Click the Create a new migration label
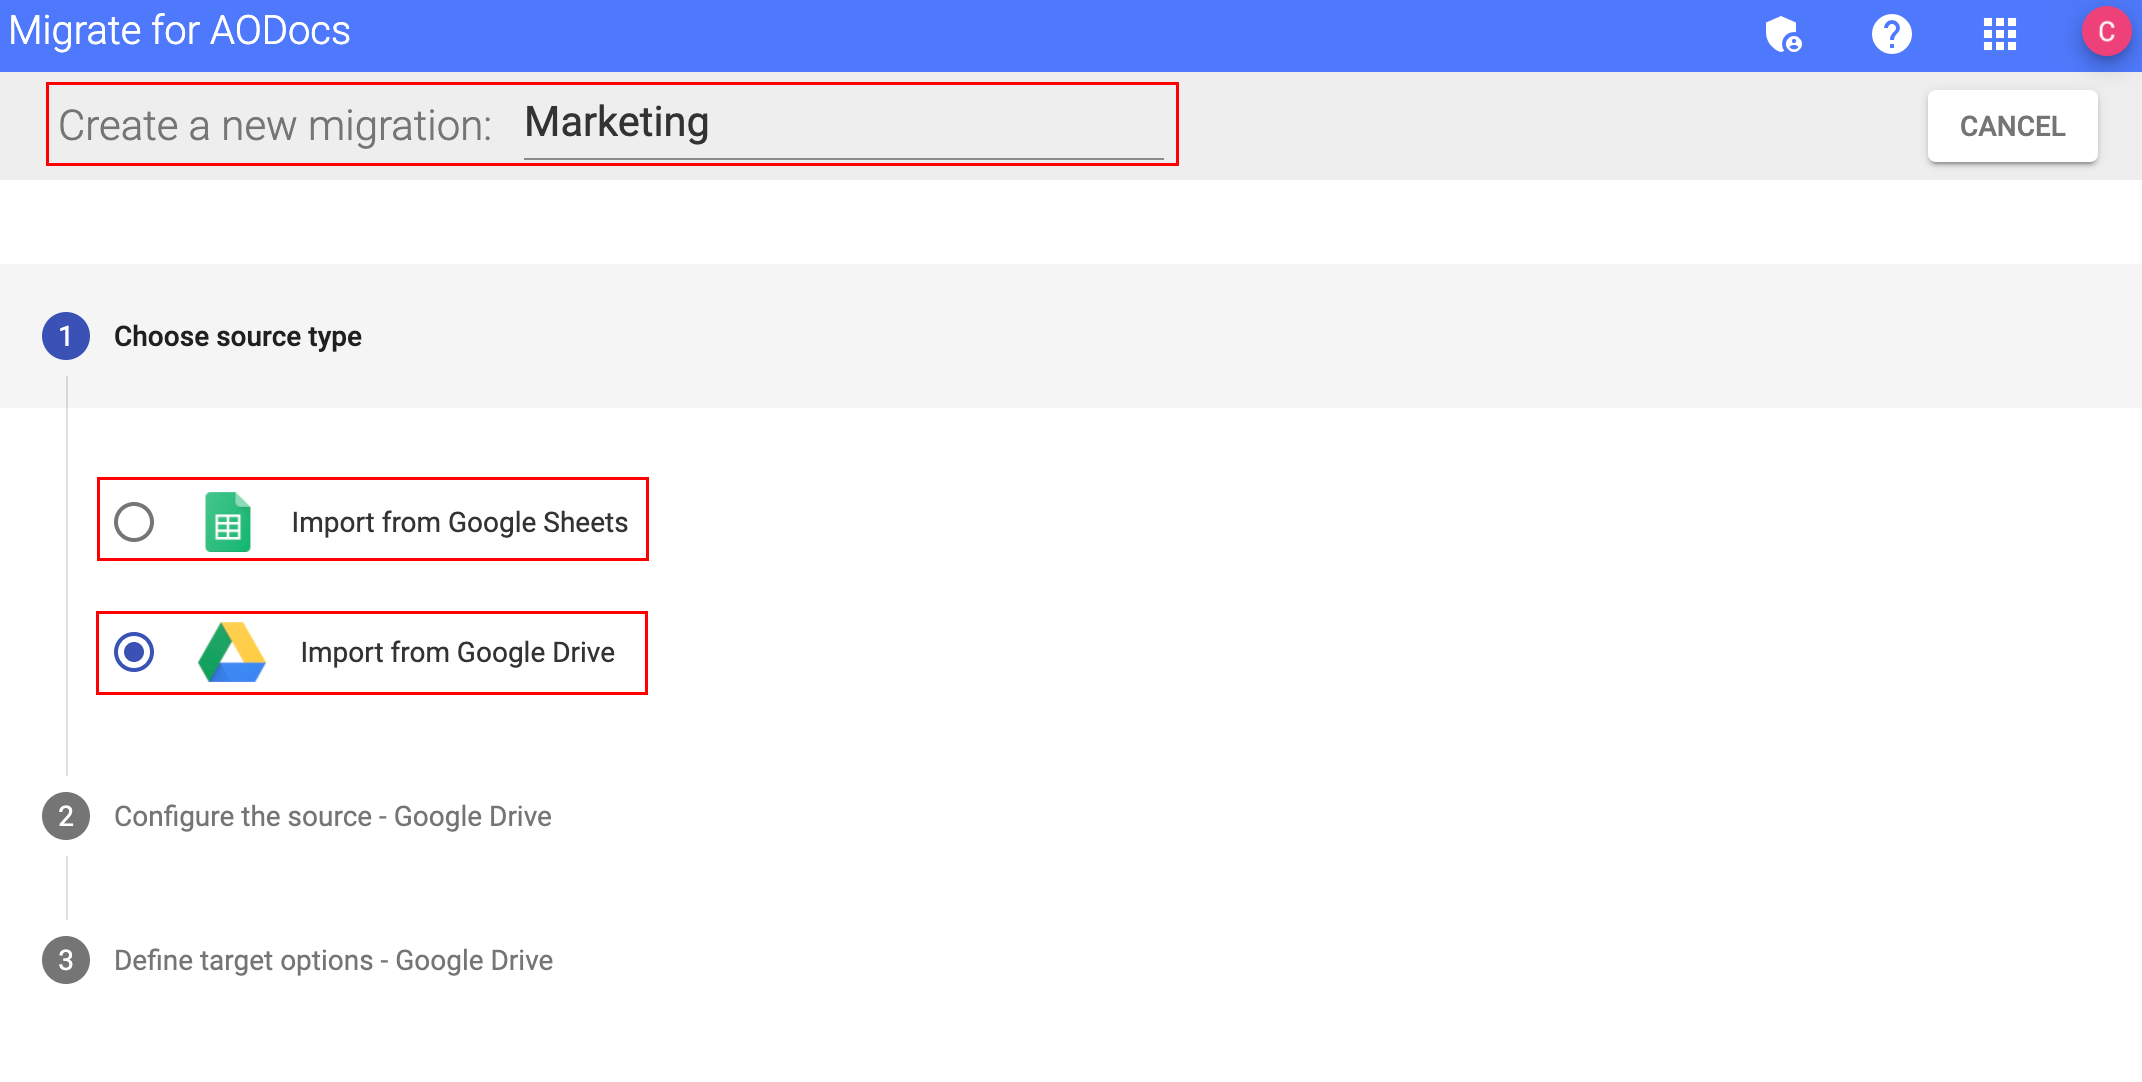The height and width of the screenshot is (1082, 2142). pos(275,124)
